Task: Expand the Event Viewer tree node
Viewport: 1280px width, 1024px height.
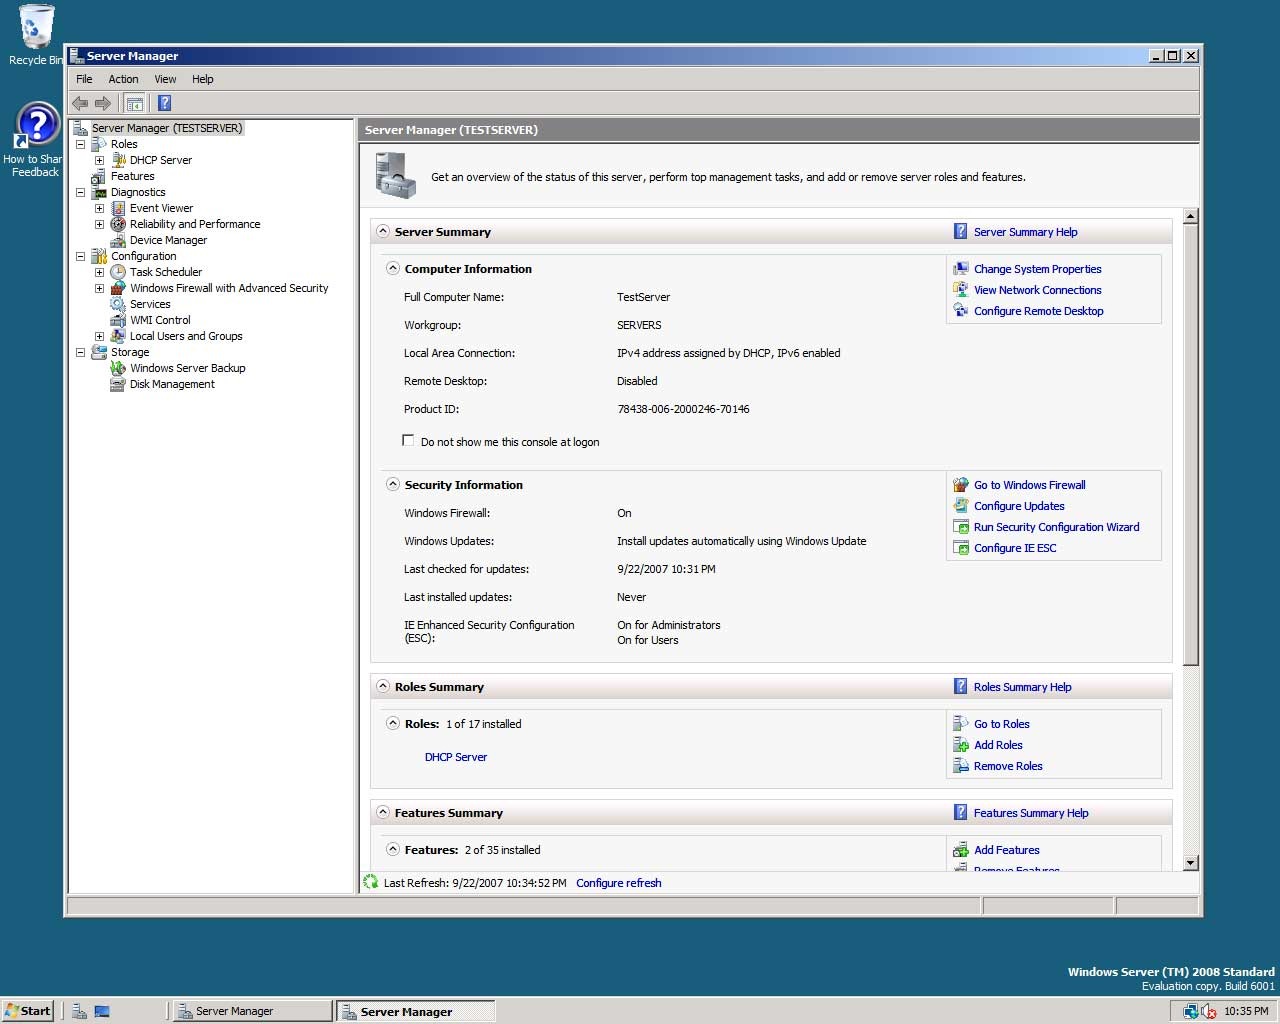Action: click(x=99, y=208)
